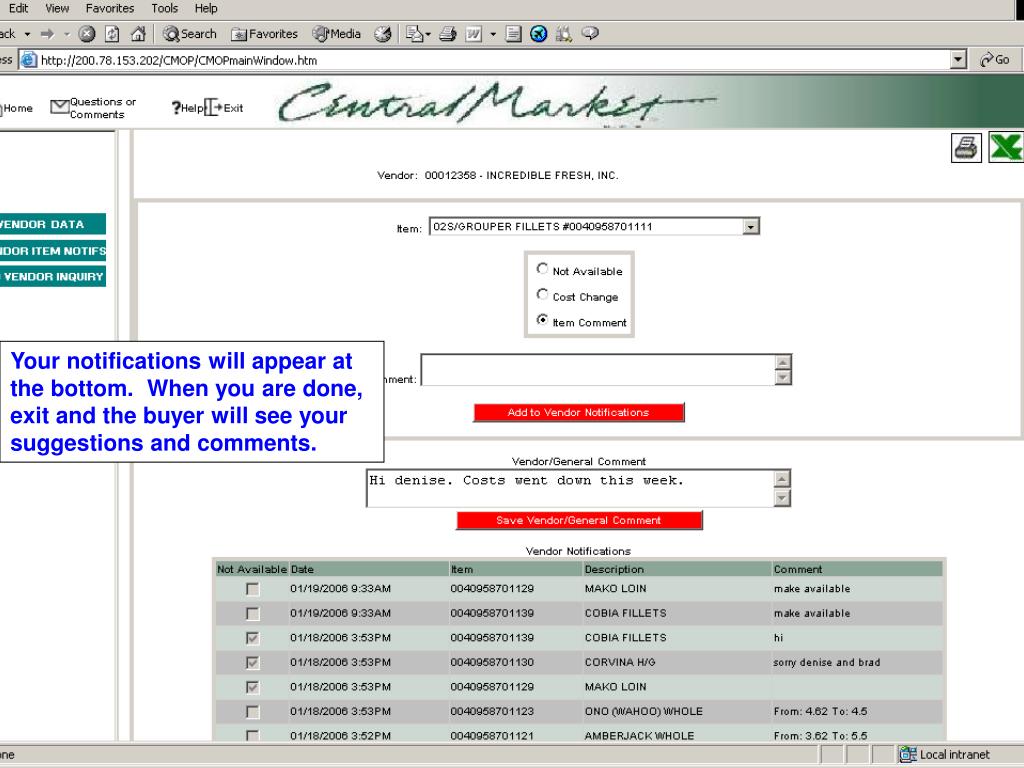Click the Local intranet zone icon
The image size is (1024, 768).
[908, 754]
